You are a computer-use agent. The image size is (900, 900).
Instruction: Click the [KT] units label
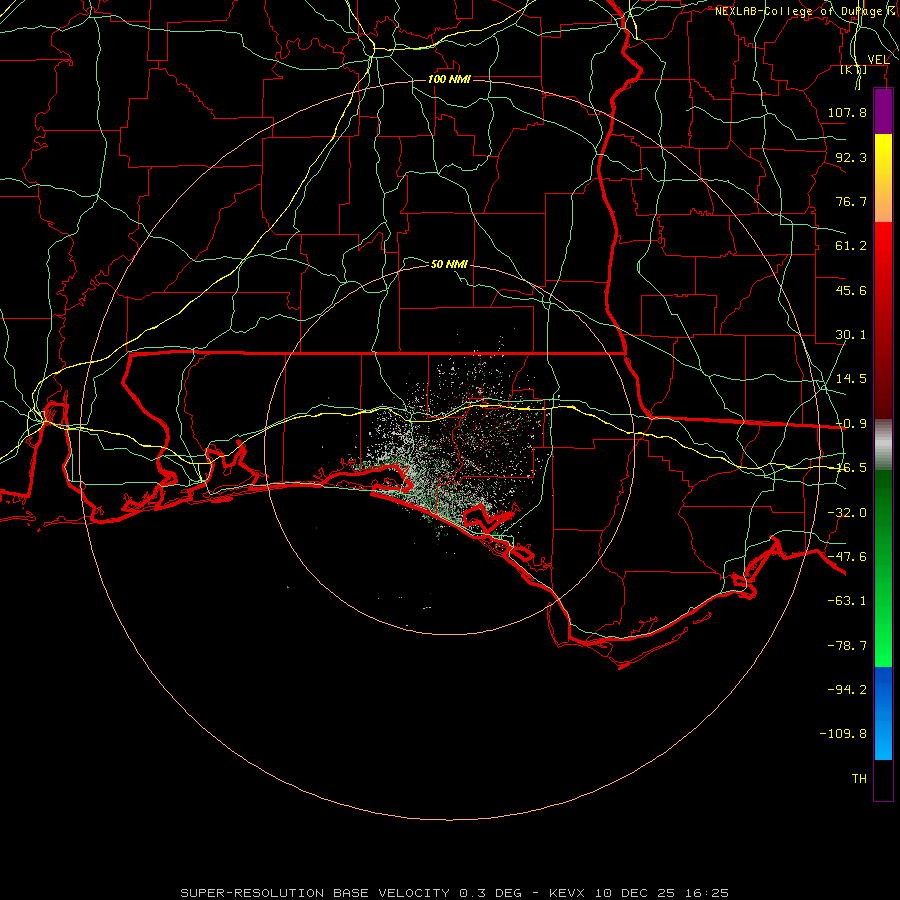[854, 69]
